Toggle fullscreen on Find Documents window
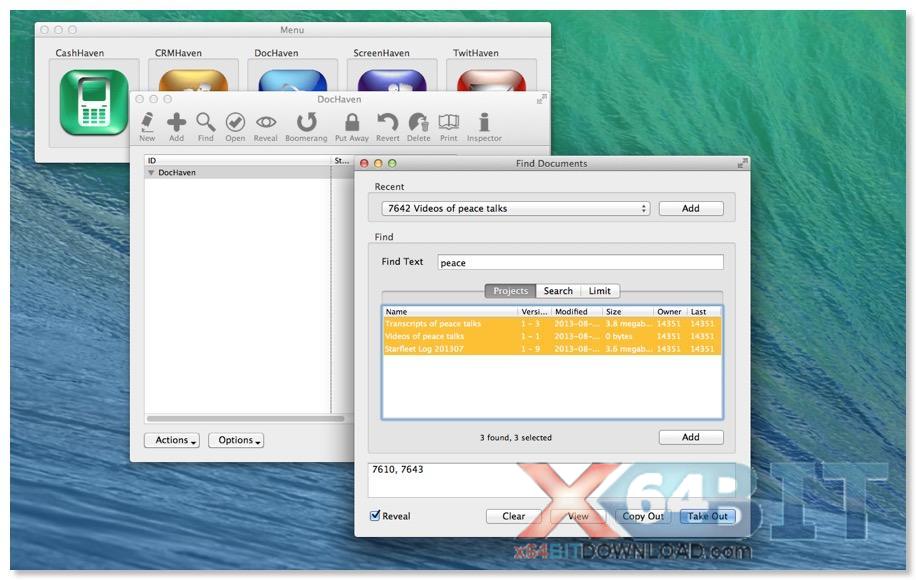Image resolution: width=916 pixels, height=580 pixels. pyautogui.click(x=742, y=164)
